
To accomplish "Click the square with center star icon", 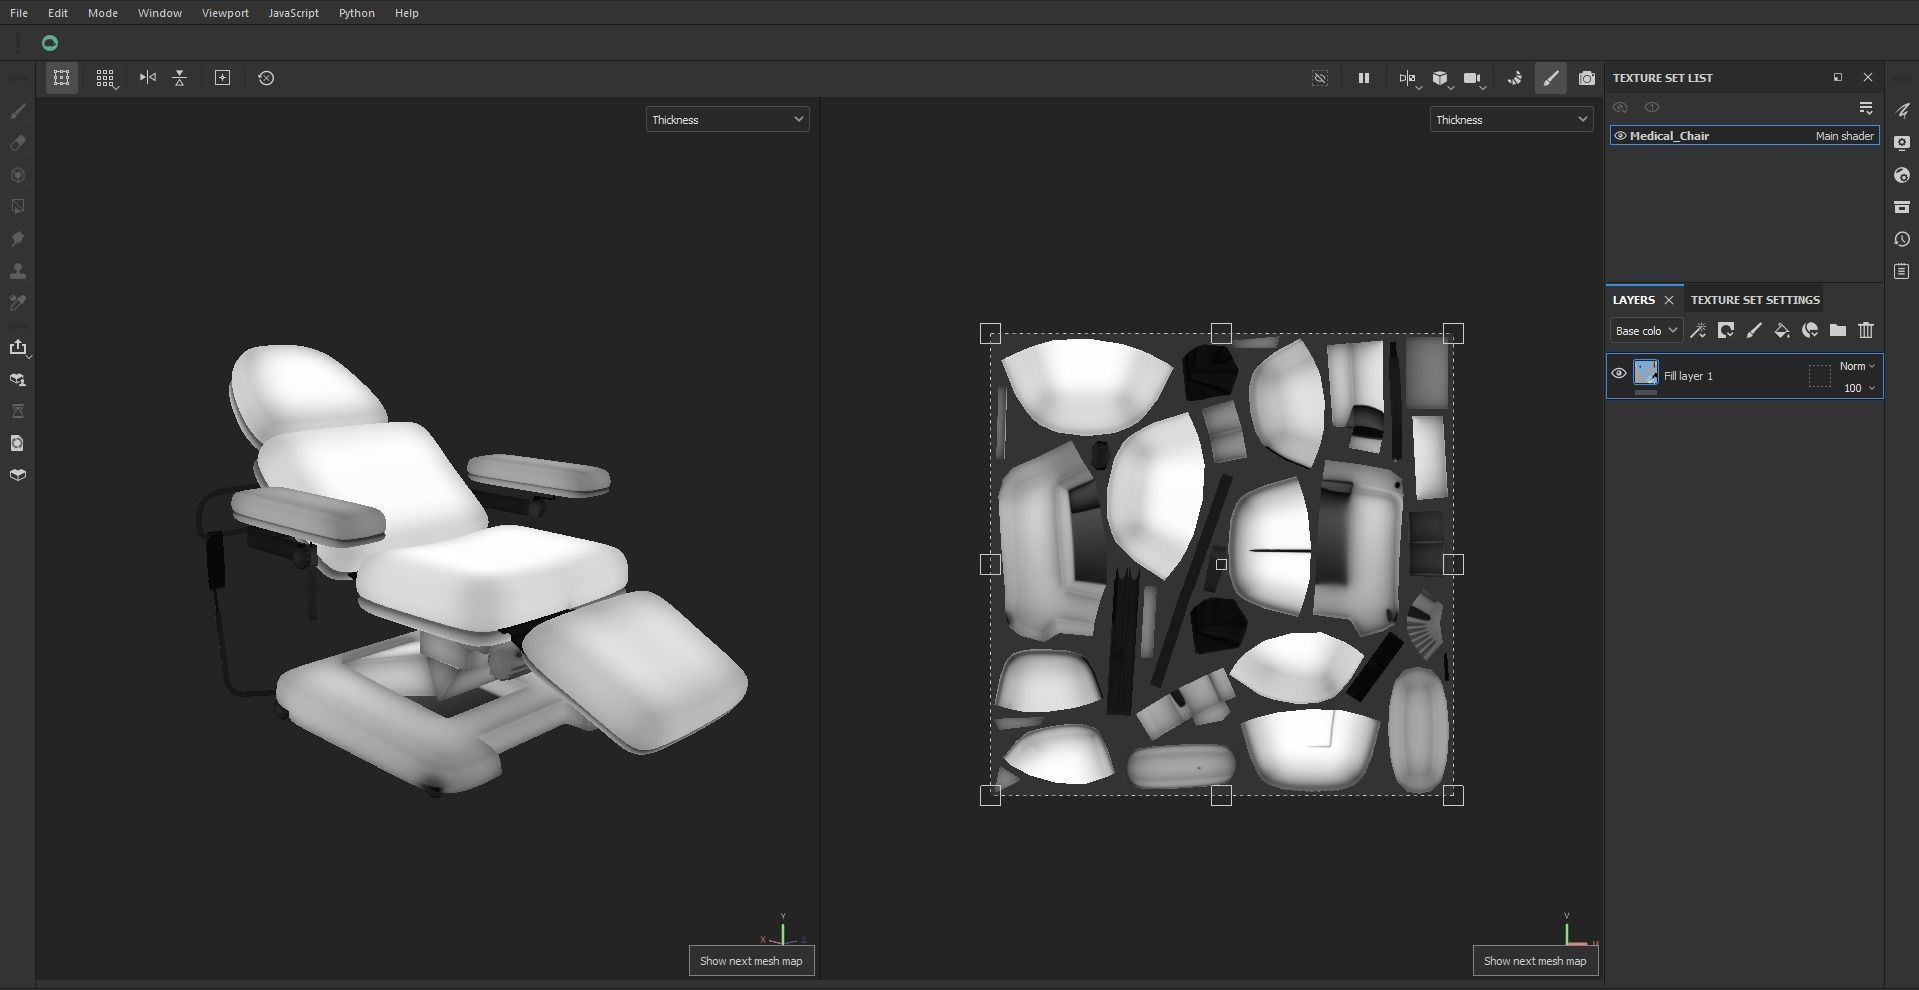I will coord(223,78).
